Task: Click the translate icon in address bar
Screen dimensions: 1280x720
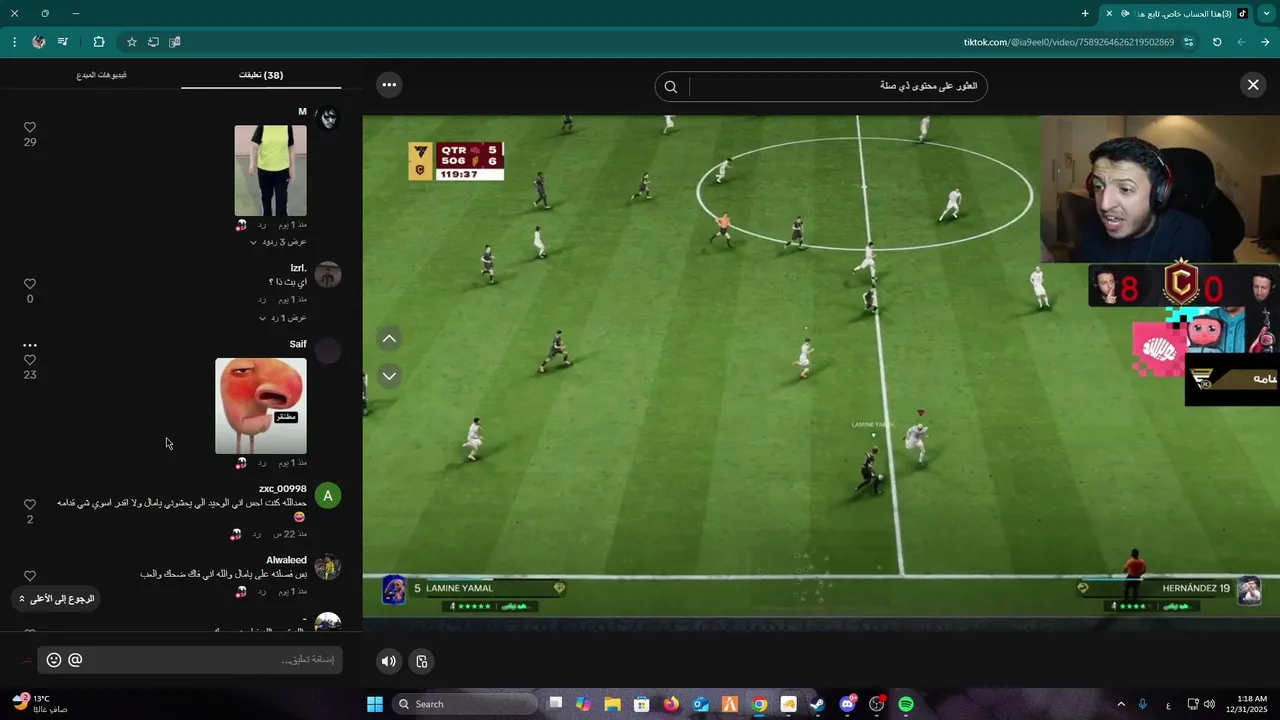Action: (x=175, y=42)
